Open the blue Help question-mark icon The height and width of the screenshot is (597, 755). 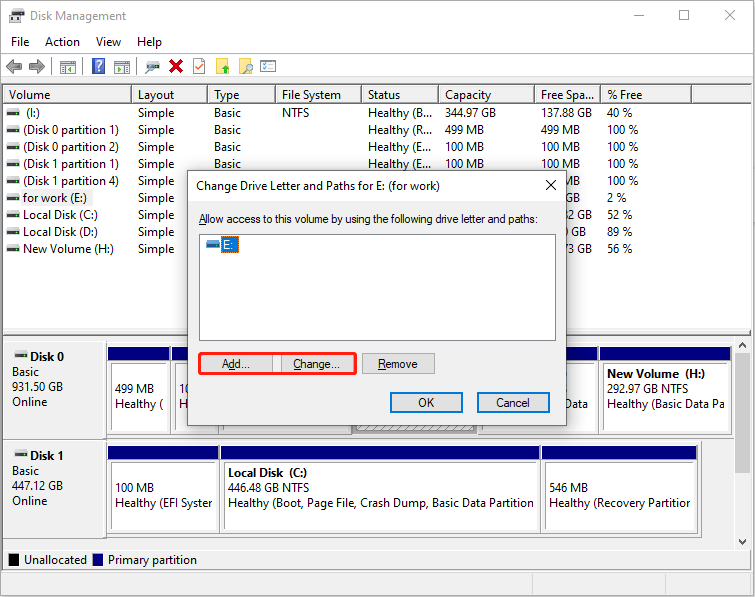click(x=98, y=66)
